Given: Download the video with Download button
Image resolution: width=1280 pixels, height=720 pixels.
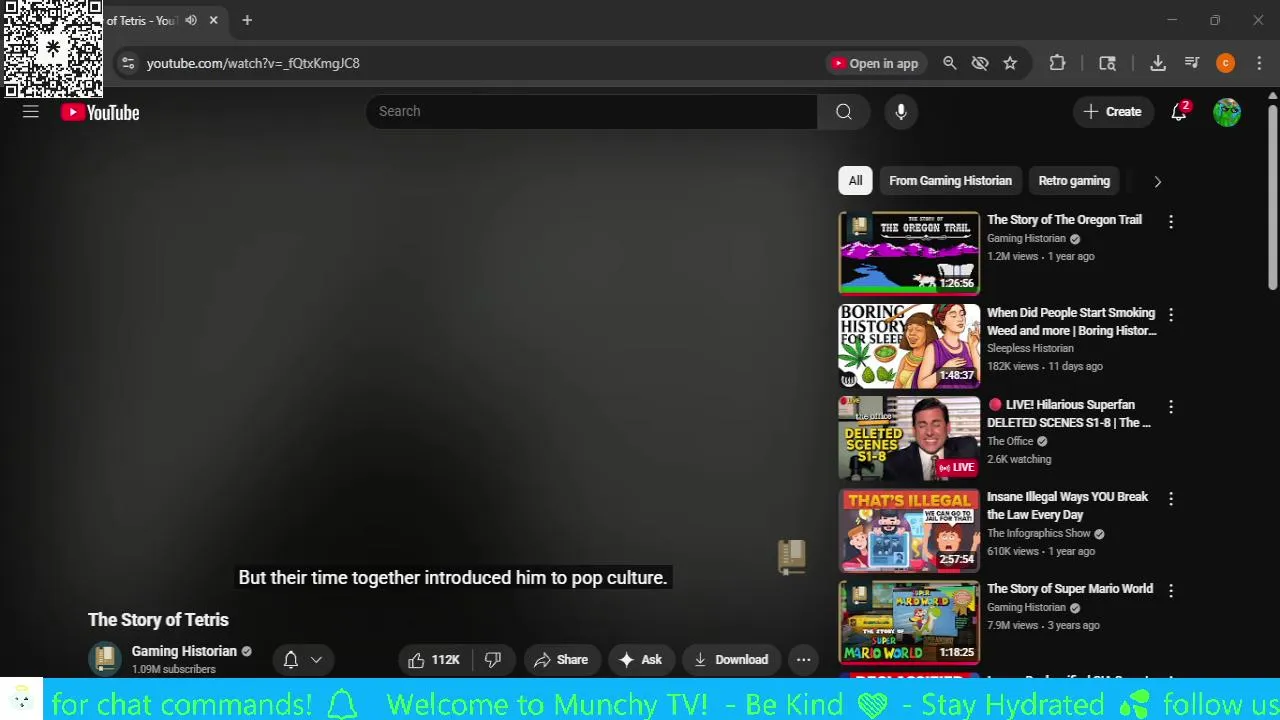Looking at the screenshot, I should (x=731, y=659).
